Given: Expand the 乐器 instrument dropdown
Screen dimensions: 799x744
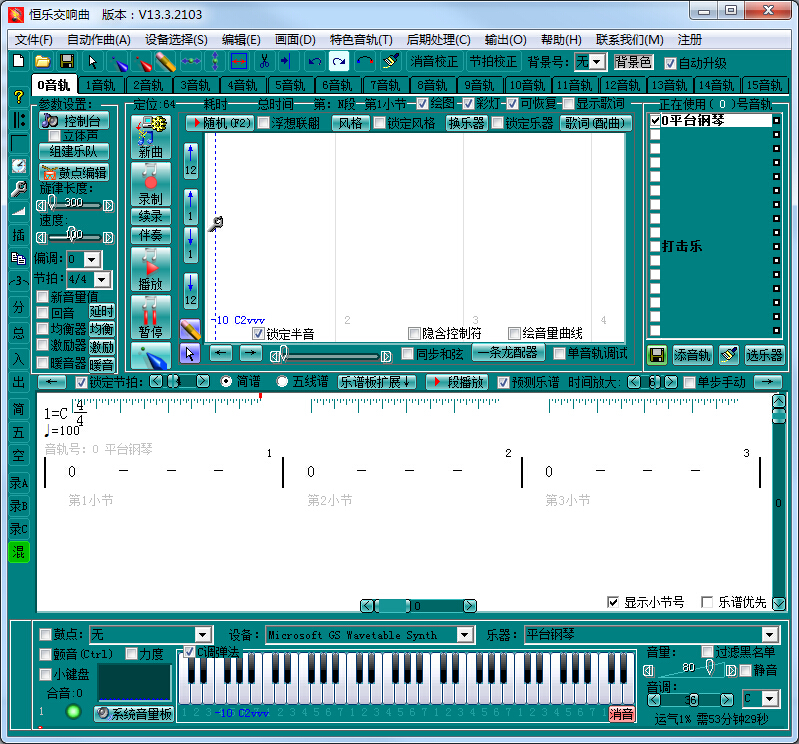Looking at the screenshot, I should point(769,634).
